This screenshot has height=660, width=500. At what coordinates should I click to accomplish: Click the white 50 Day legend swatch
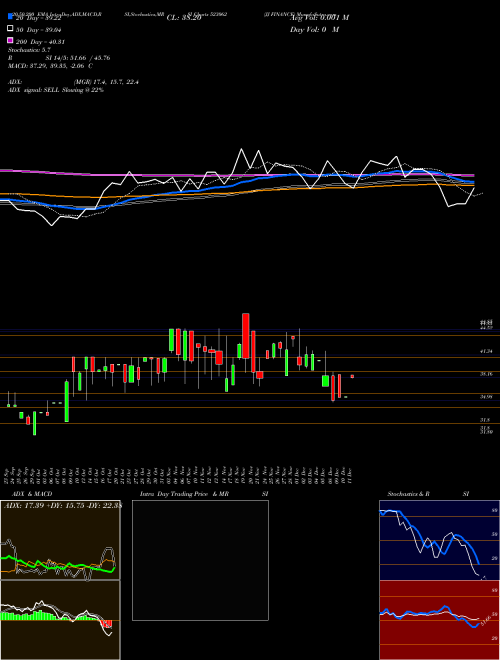point(10,29)
